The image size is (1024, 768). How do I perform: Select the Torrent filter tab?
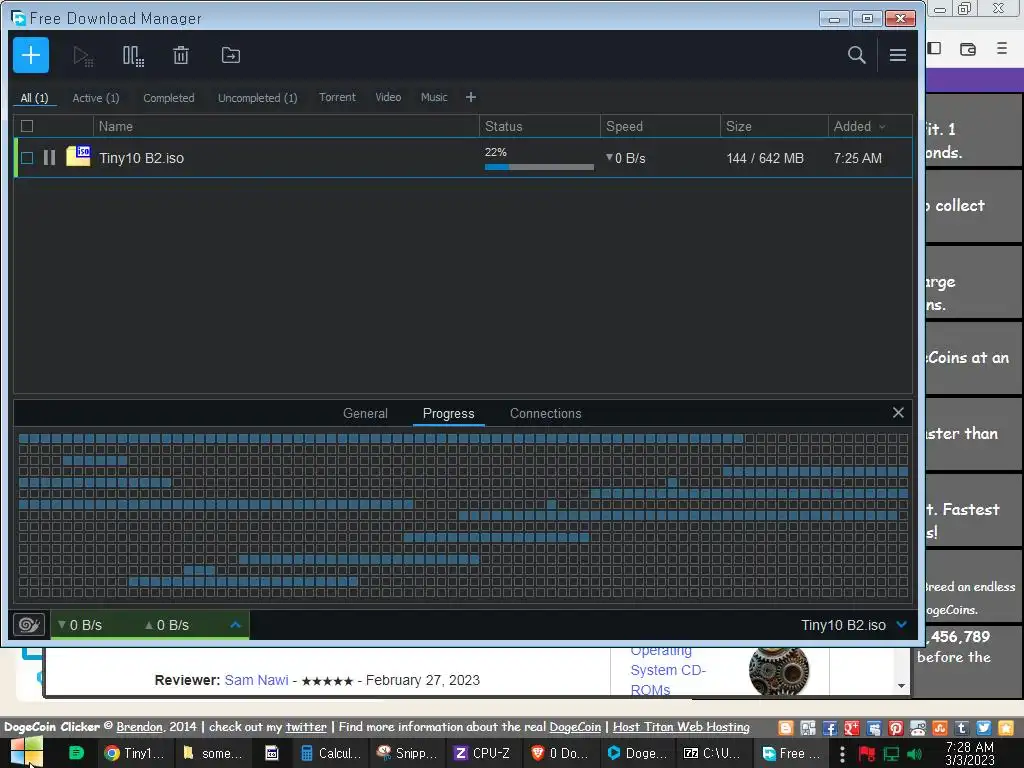pyautogui.click(x=337, y=97)
